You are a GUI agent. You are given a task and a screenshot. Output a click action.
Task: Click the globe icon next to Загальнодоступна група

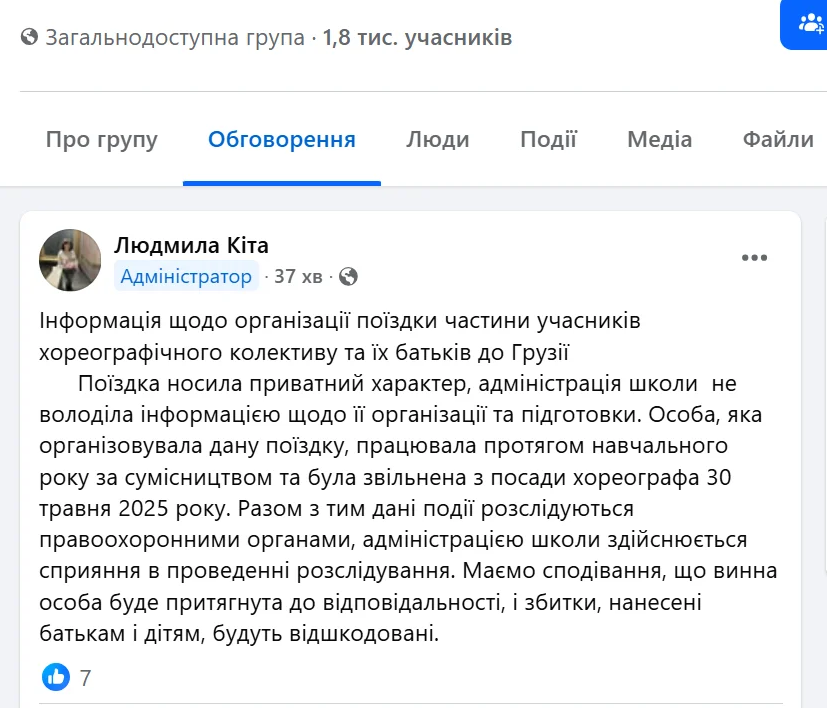click(x=30, y=38)
